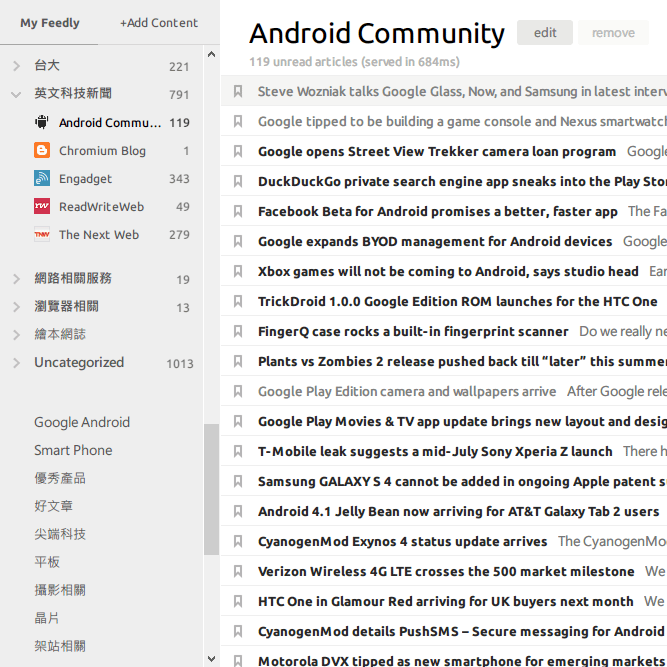Save the Street View Trekker article for later
The width and height of the screenshot is (667, 667).
click(x=238, y=151)
